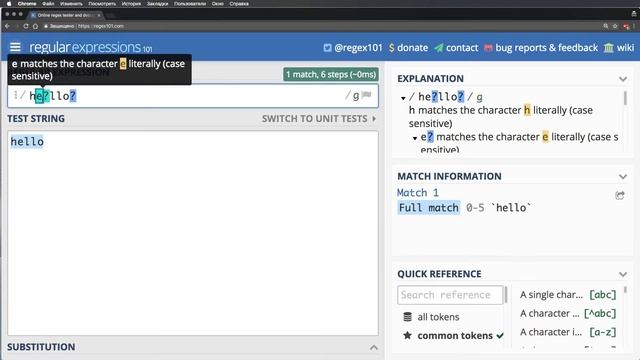Select 'A character i... [a-z]' reference
Image resolution: width=640 pixels, height=360 pixels.
pos(568,332)
